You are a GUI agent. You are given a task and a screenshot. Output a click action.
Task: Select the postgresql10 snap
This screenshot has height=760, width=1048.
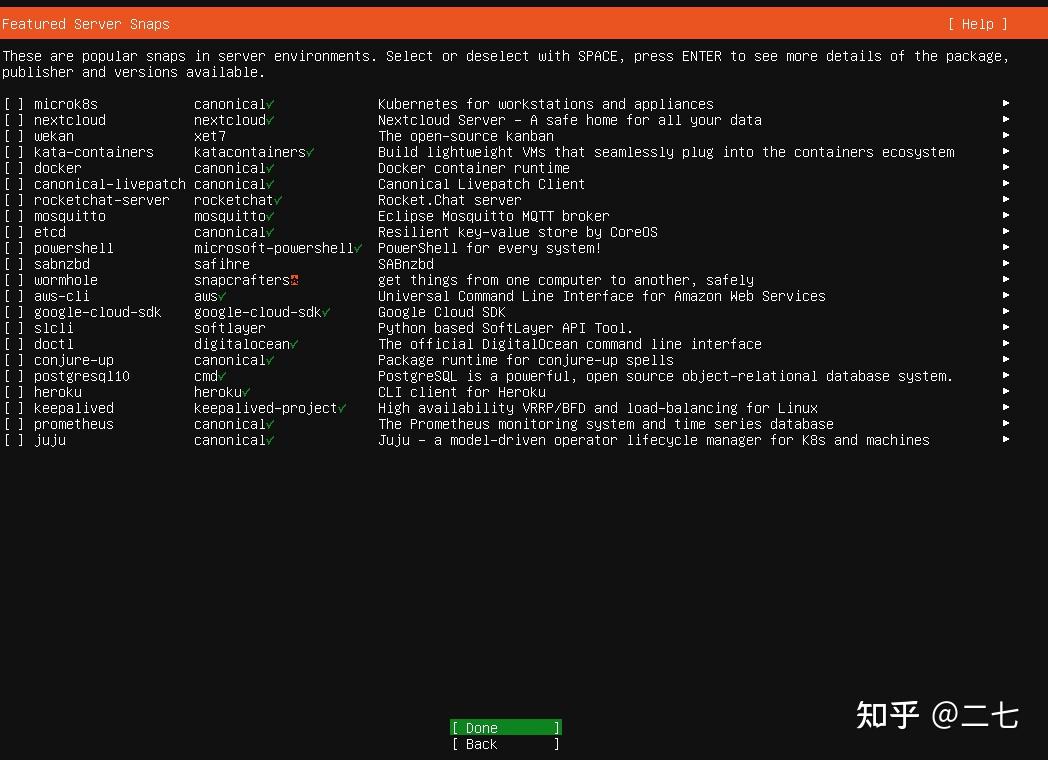14,376
